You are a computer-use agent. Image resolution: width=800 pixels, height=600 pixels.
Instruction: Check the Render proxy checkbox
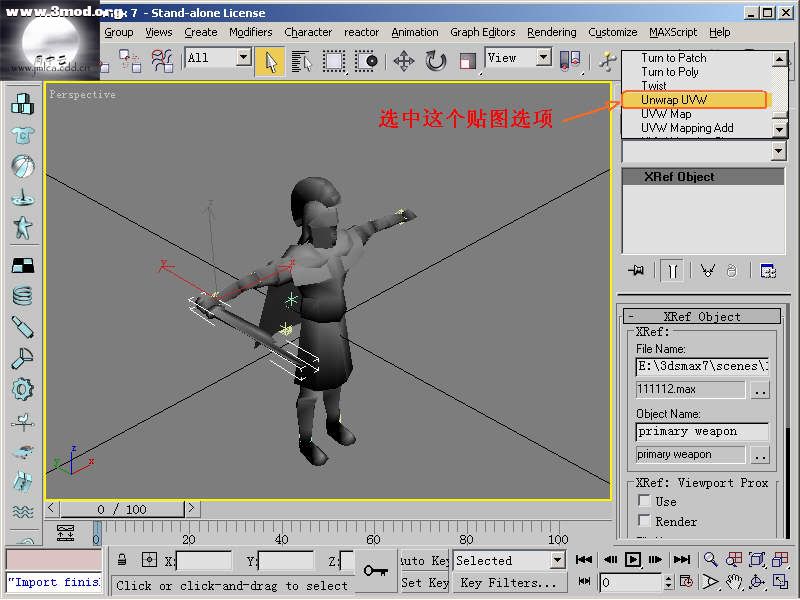tap(644, 521)
